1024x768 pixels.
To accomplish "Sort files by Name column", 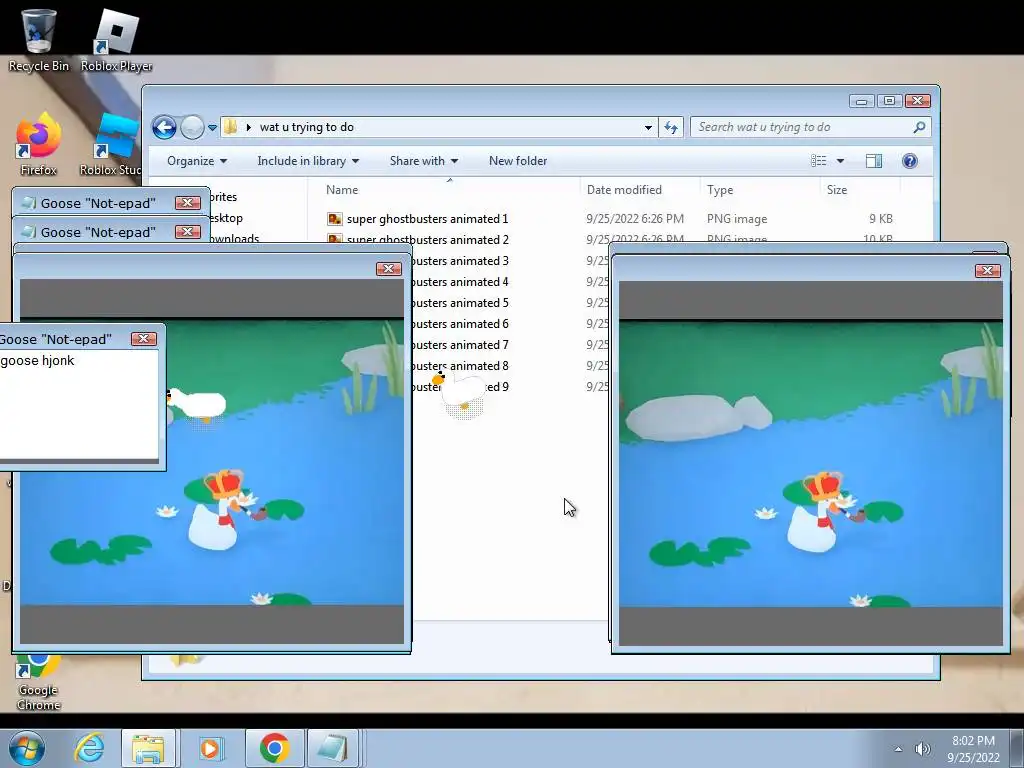I will (342, 190).
